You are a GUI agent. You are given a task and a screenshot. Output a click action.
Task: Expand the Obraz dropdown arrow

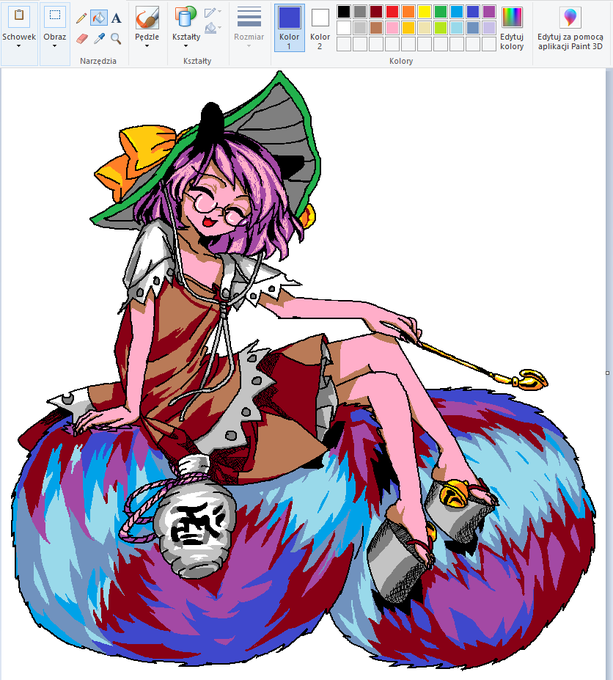[x=55, y=46]
